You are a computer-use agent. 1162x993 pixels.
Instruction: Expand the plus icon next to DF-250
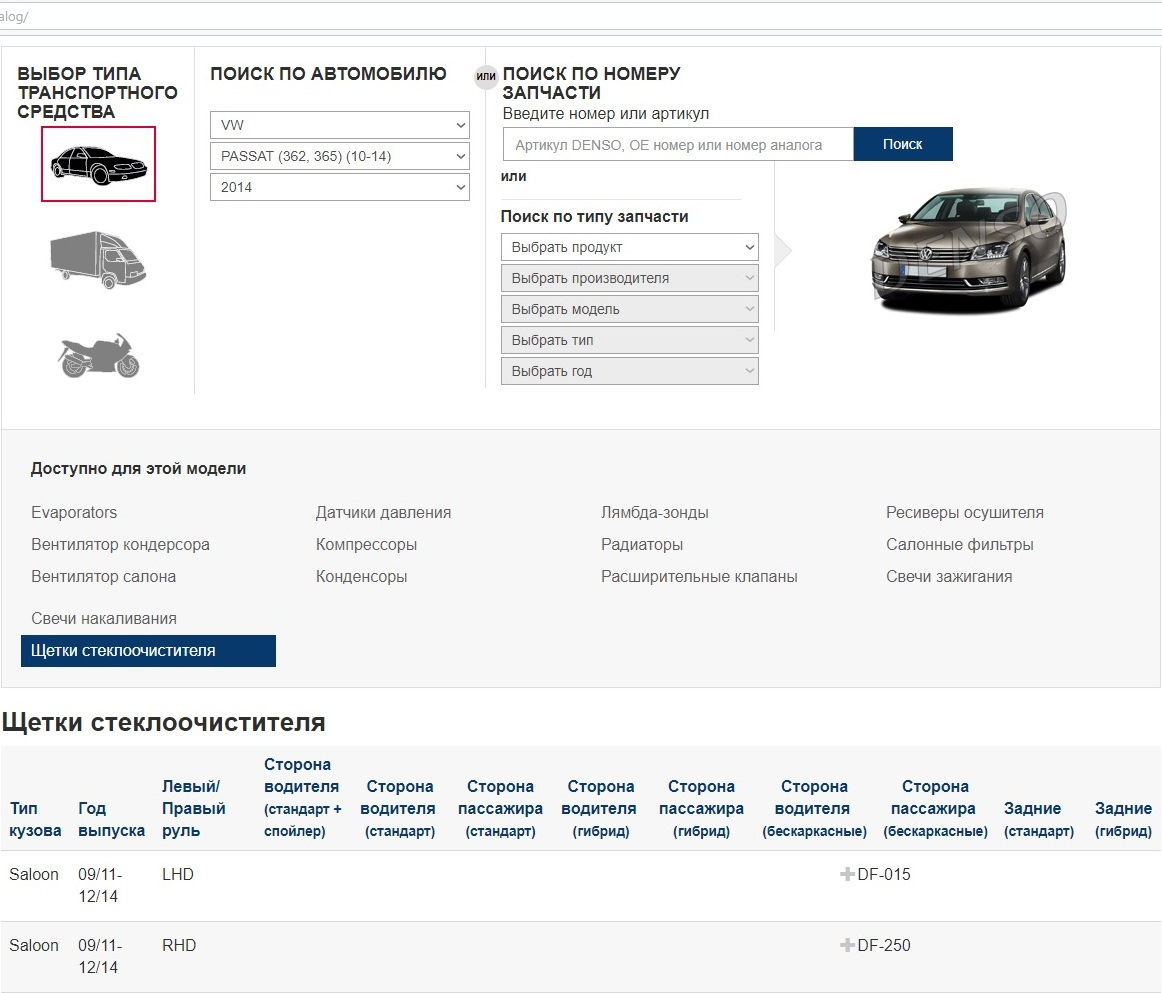[847, 946]
